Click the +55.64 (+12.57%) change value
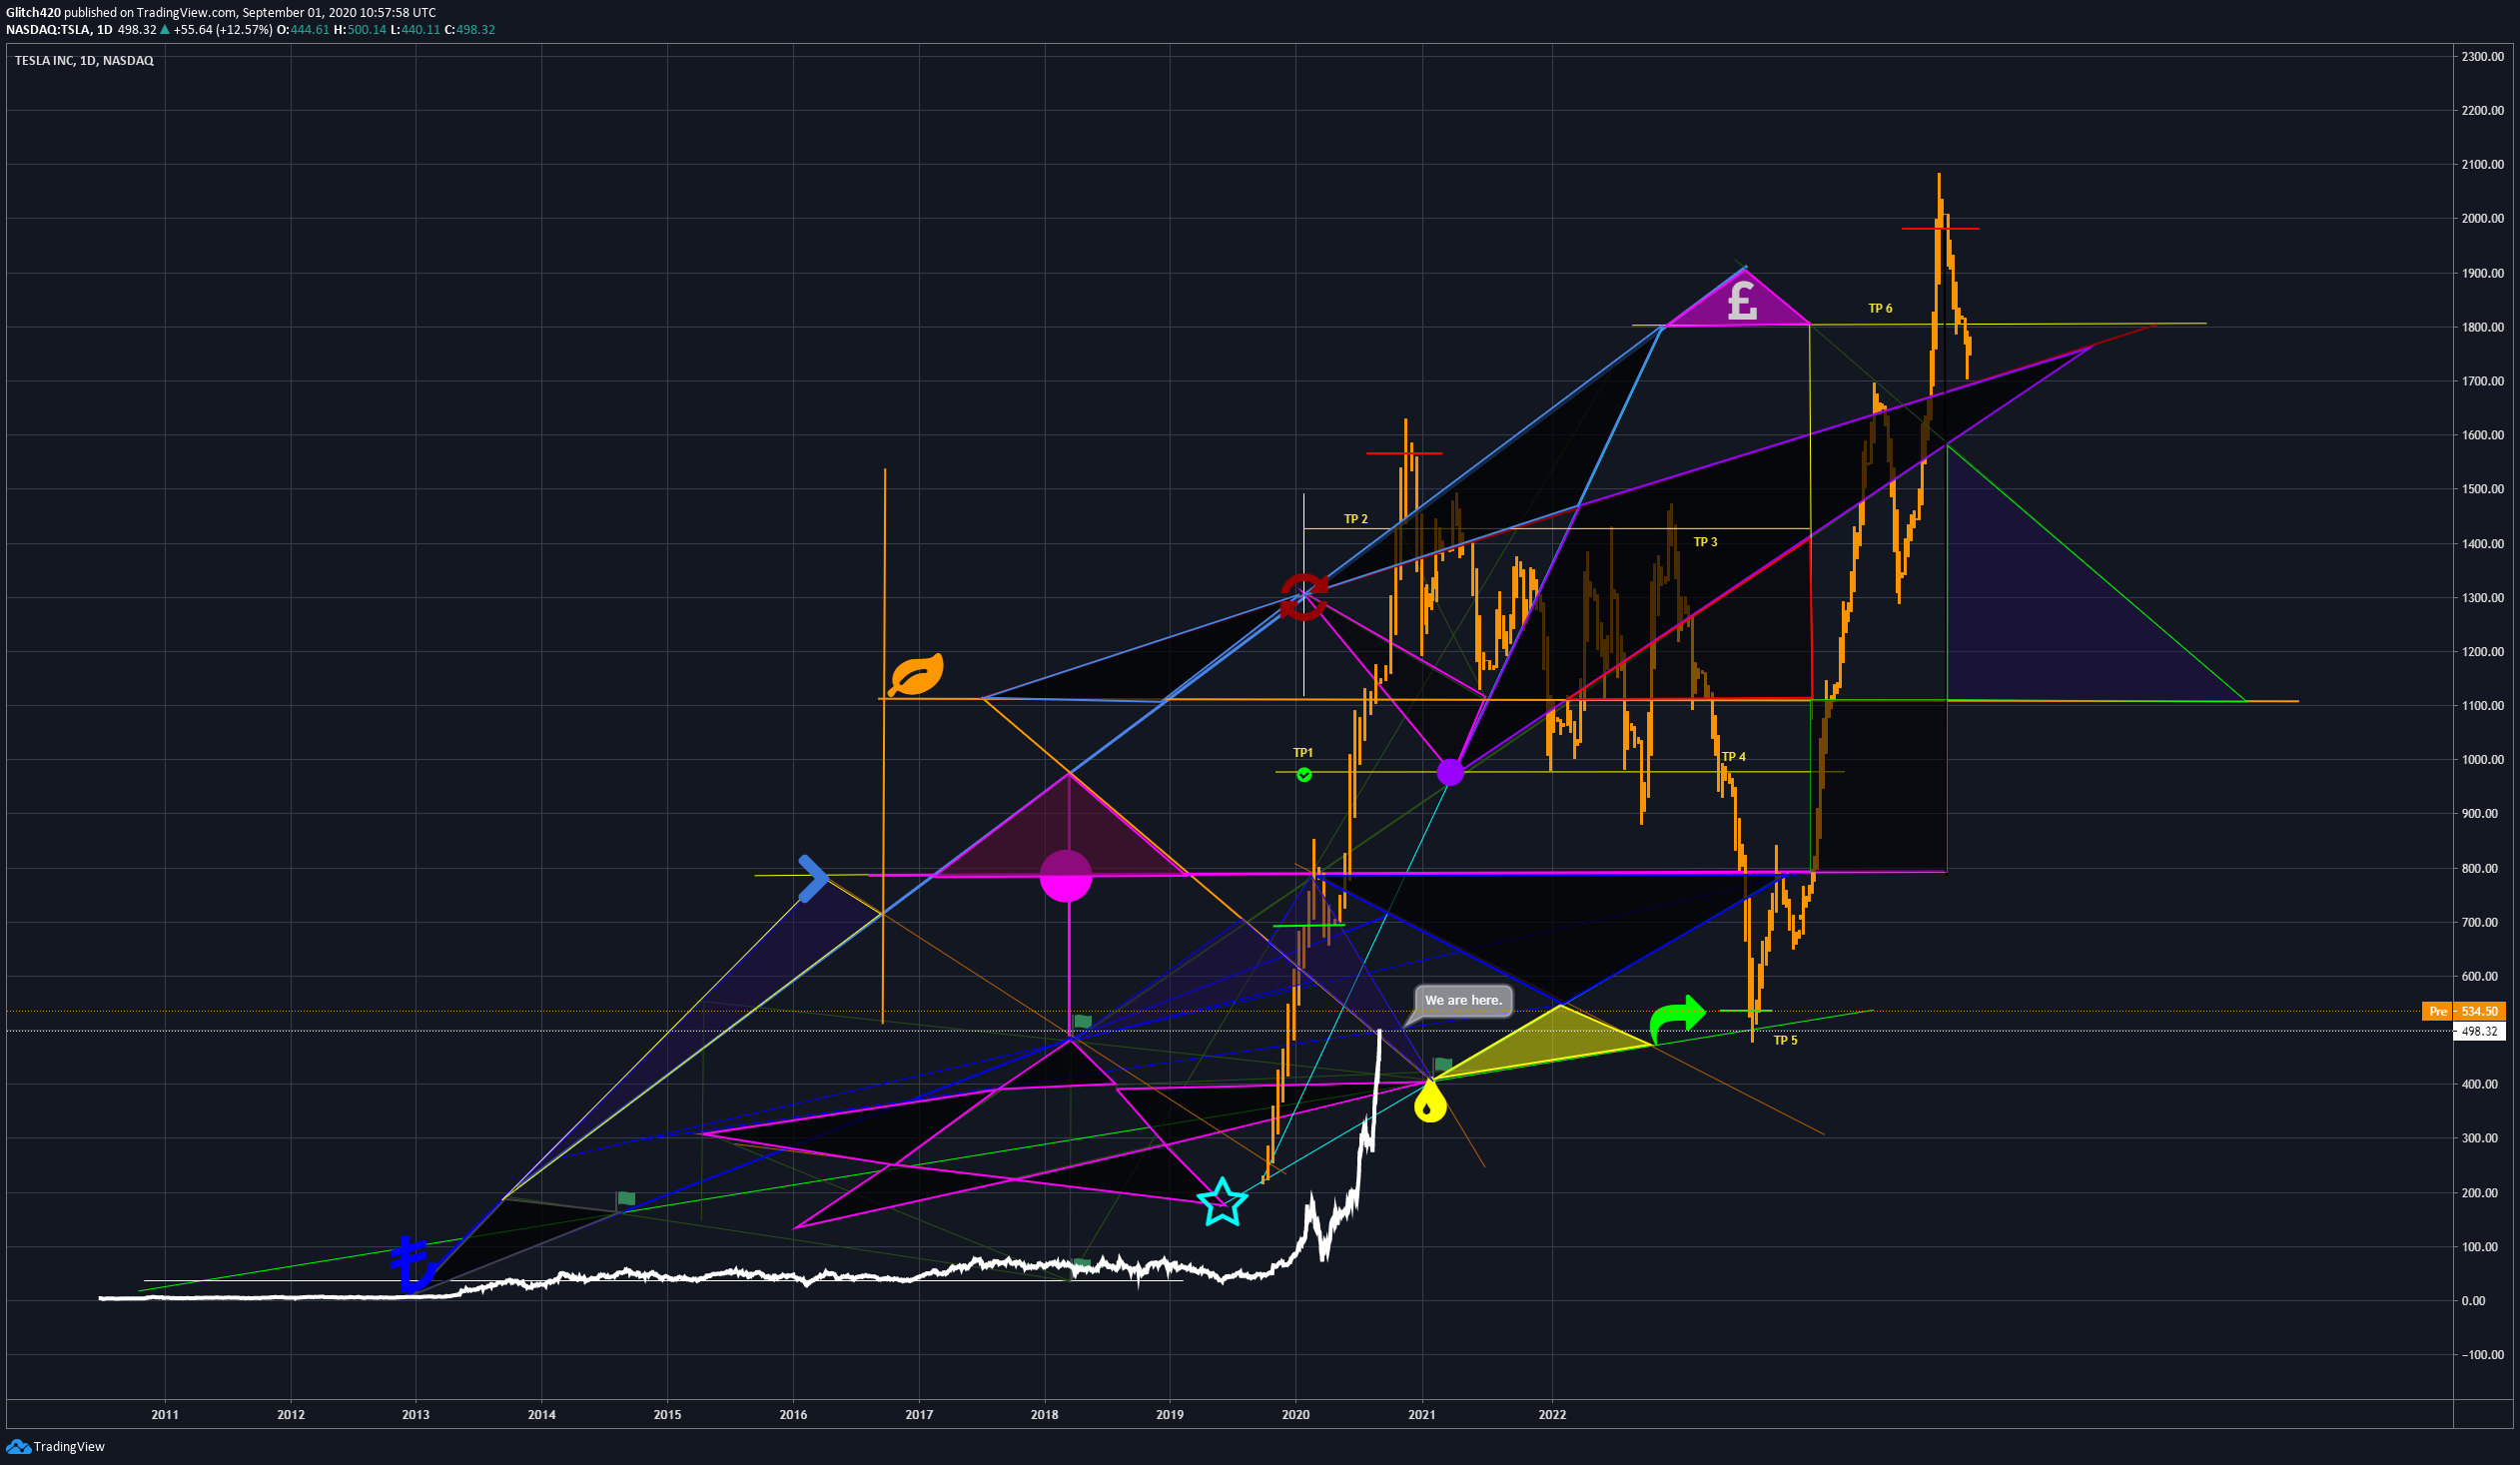Image resolution: width=2520 pixels, height=1465 pixels. [x=222, y=30]
